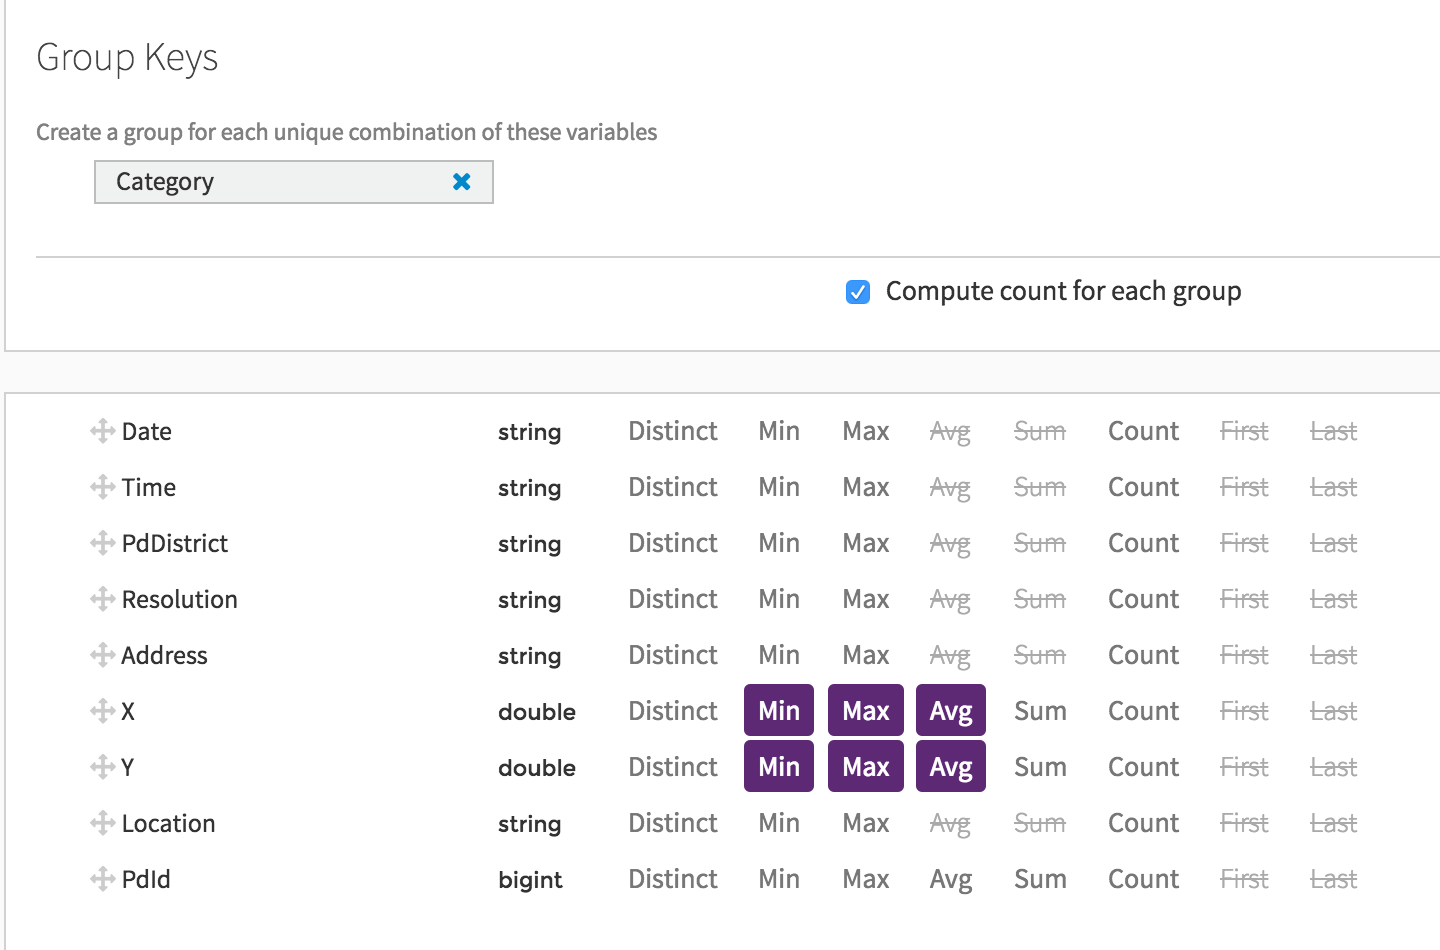Enable Distinct for X column

[673, 711]
